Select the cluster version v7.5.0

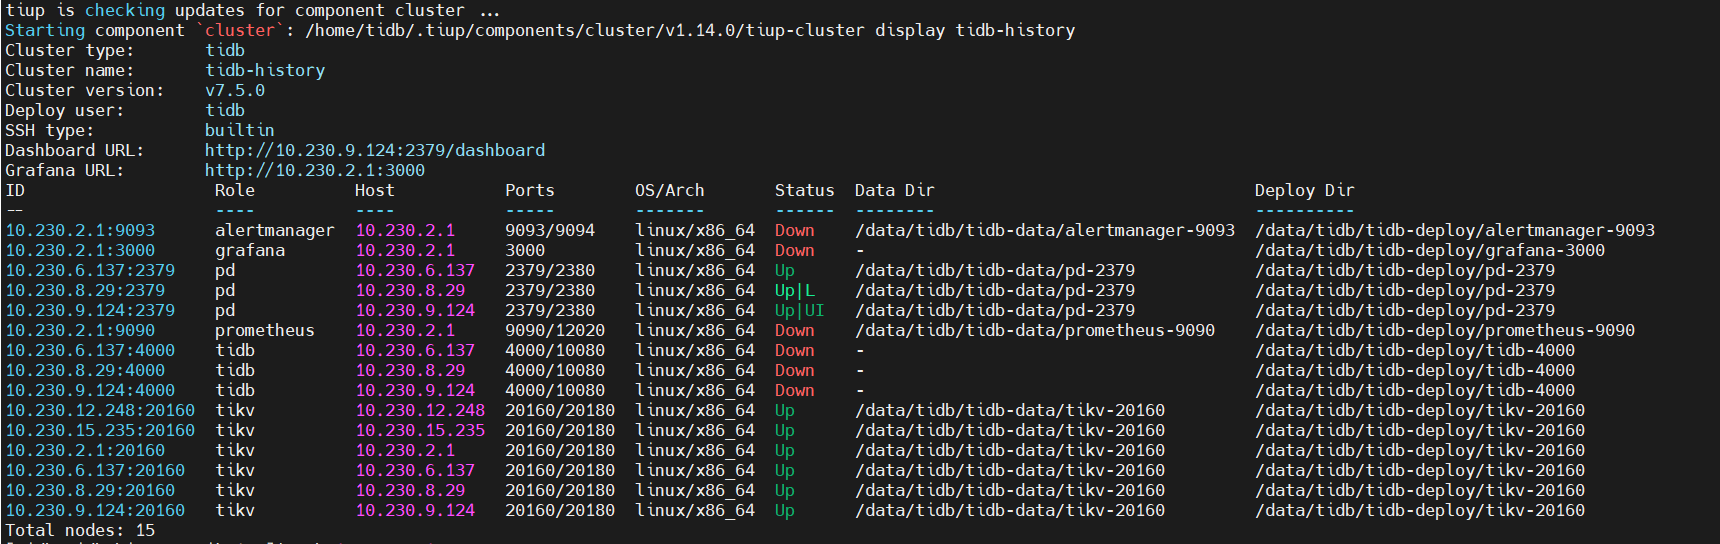[235, 90]
